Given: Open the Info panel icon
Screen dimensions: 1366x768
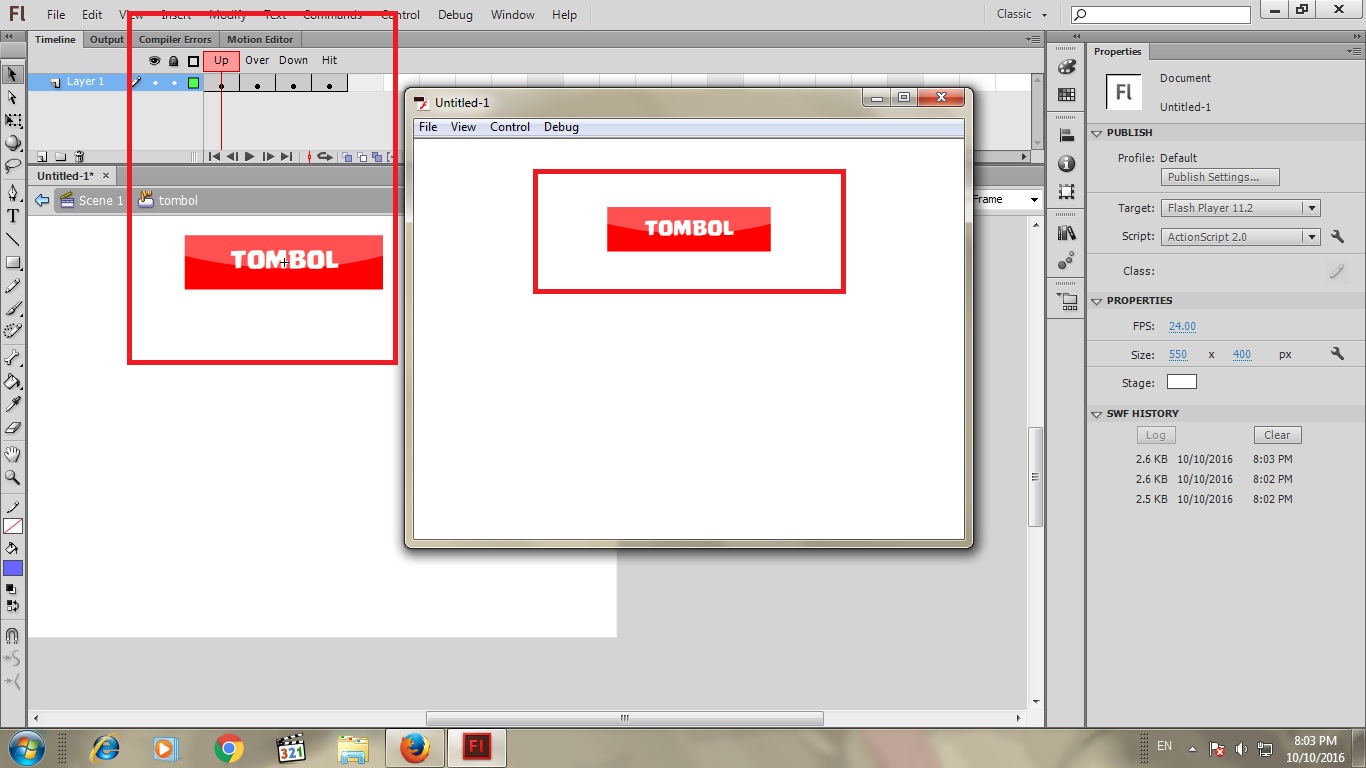Looking at the screenshot, I should click(x=1067, y=164).
